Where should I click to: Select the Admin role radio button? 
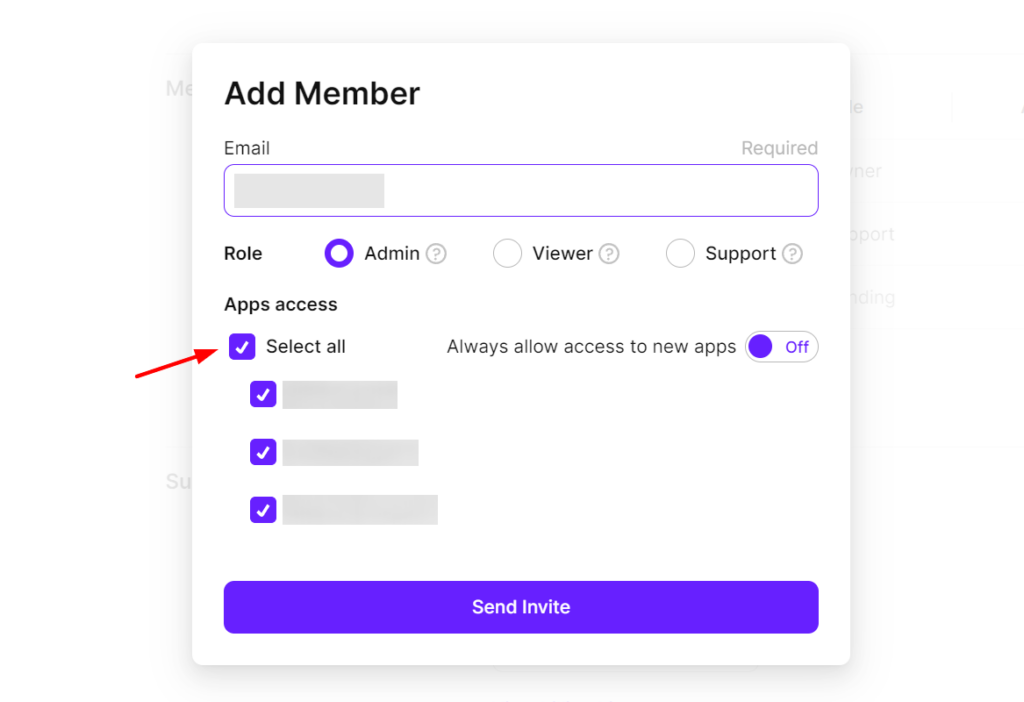click(339, 254)
